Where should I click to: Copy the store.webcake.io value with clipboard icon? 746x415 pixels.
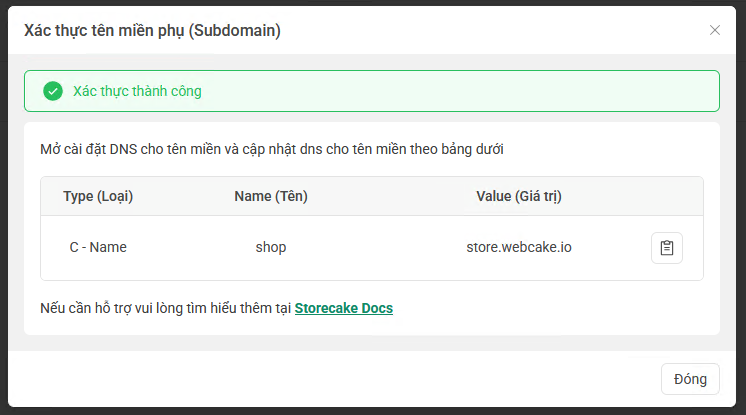click(x=667, y=247)
